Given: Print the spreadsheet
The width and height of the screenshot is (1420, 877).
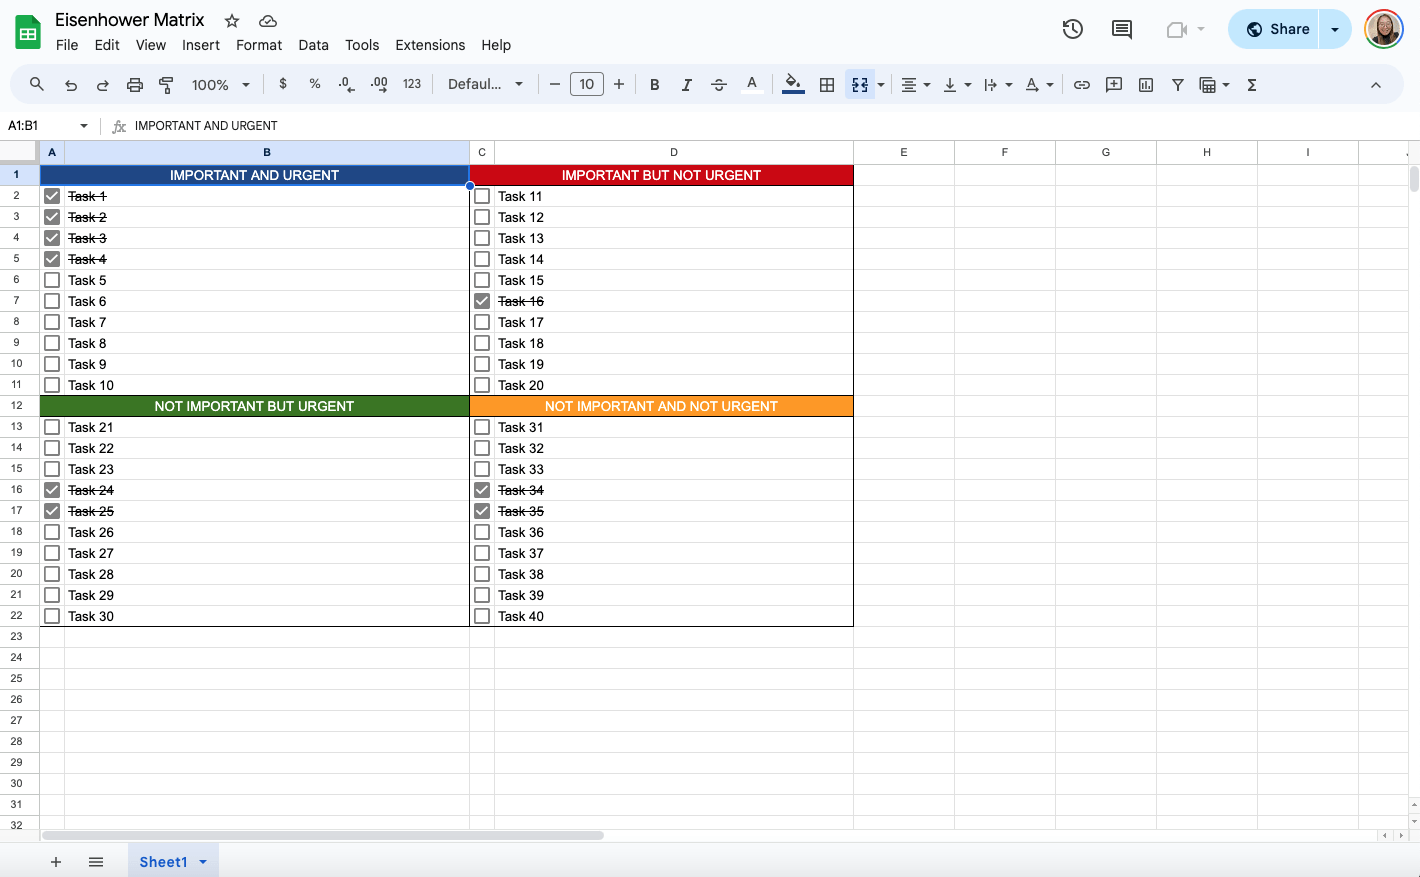Looking at the screenshot, I should point(135,85).
